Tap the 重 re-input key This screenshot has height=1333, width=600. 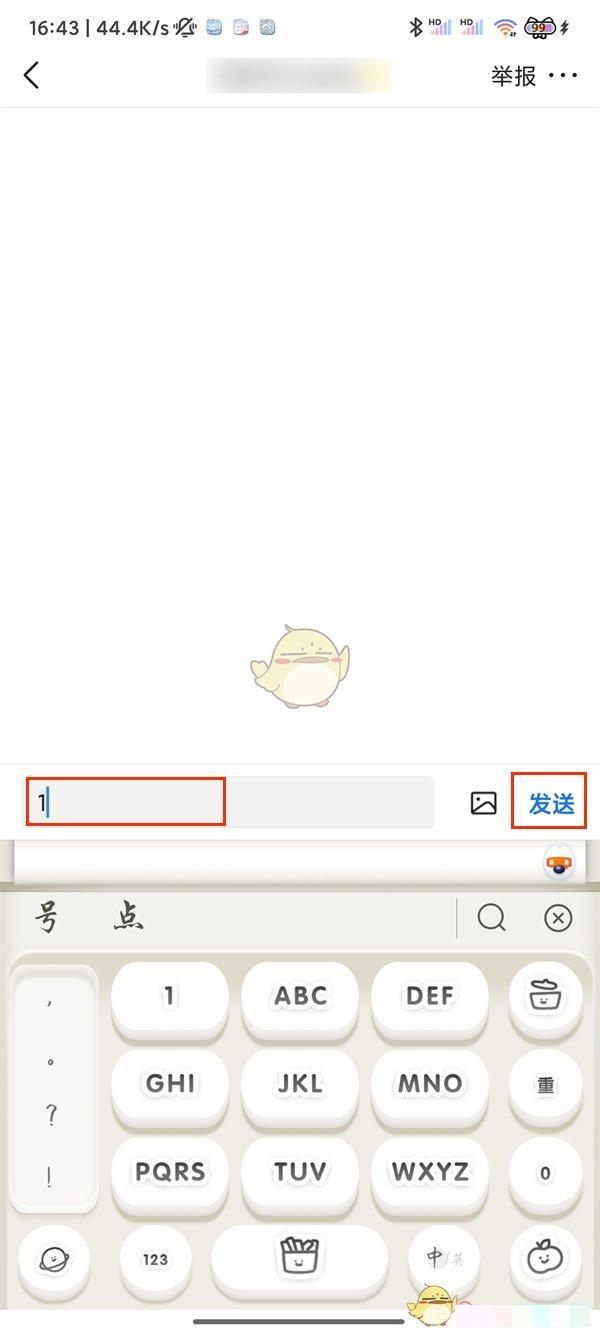pyautogui.click(x=545, y=1085)
